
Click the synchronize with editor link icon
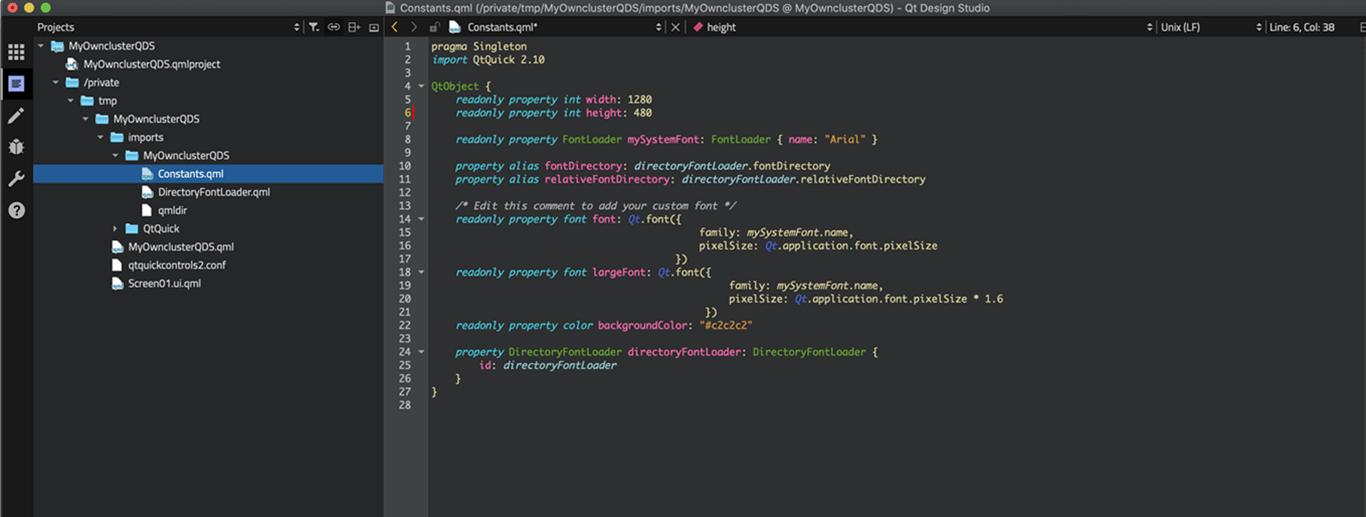(334, 27)
